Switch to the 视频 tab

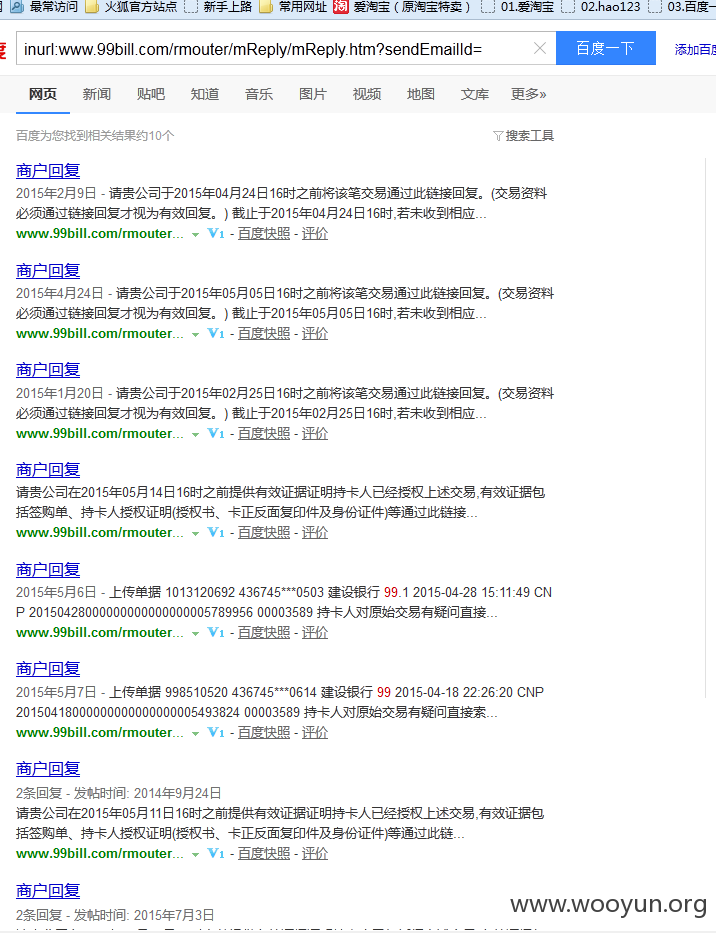367,94
